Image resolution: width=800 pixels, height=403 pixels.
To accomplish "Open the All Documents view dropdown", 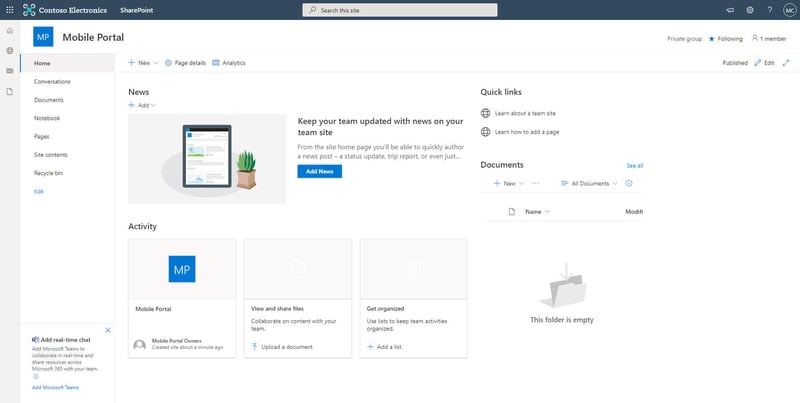I will click(589, 183).
